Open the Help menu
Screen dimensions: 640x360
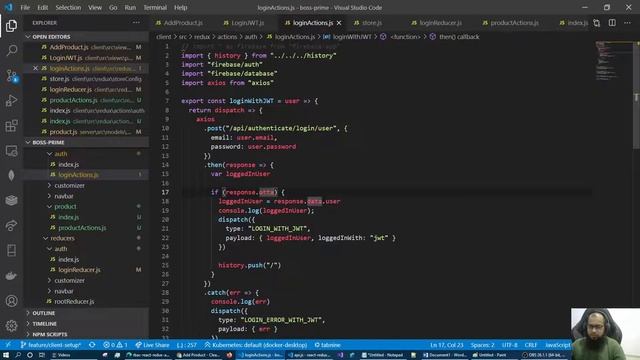tap(180, 7)
